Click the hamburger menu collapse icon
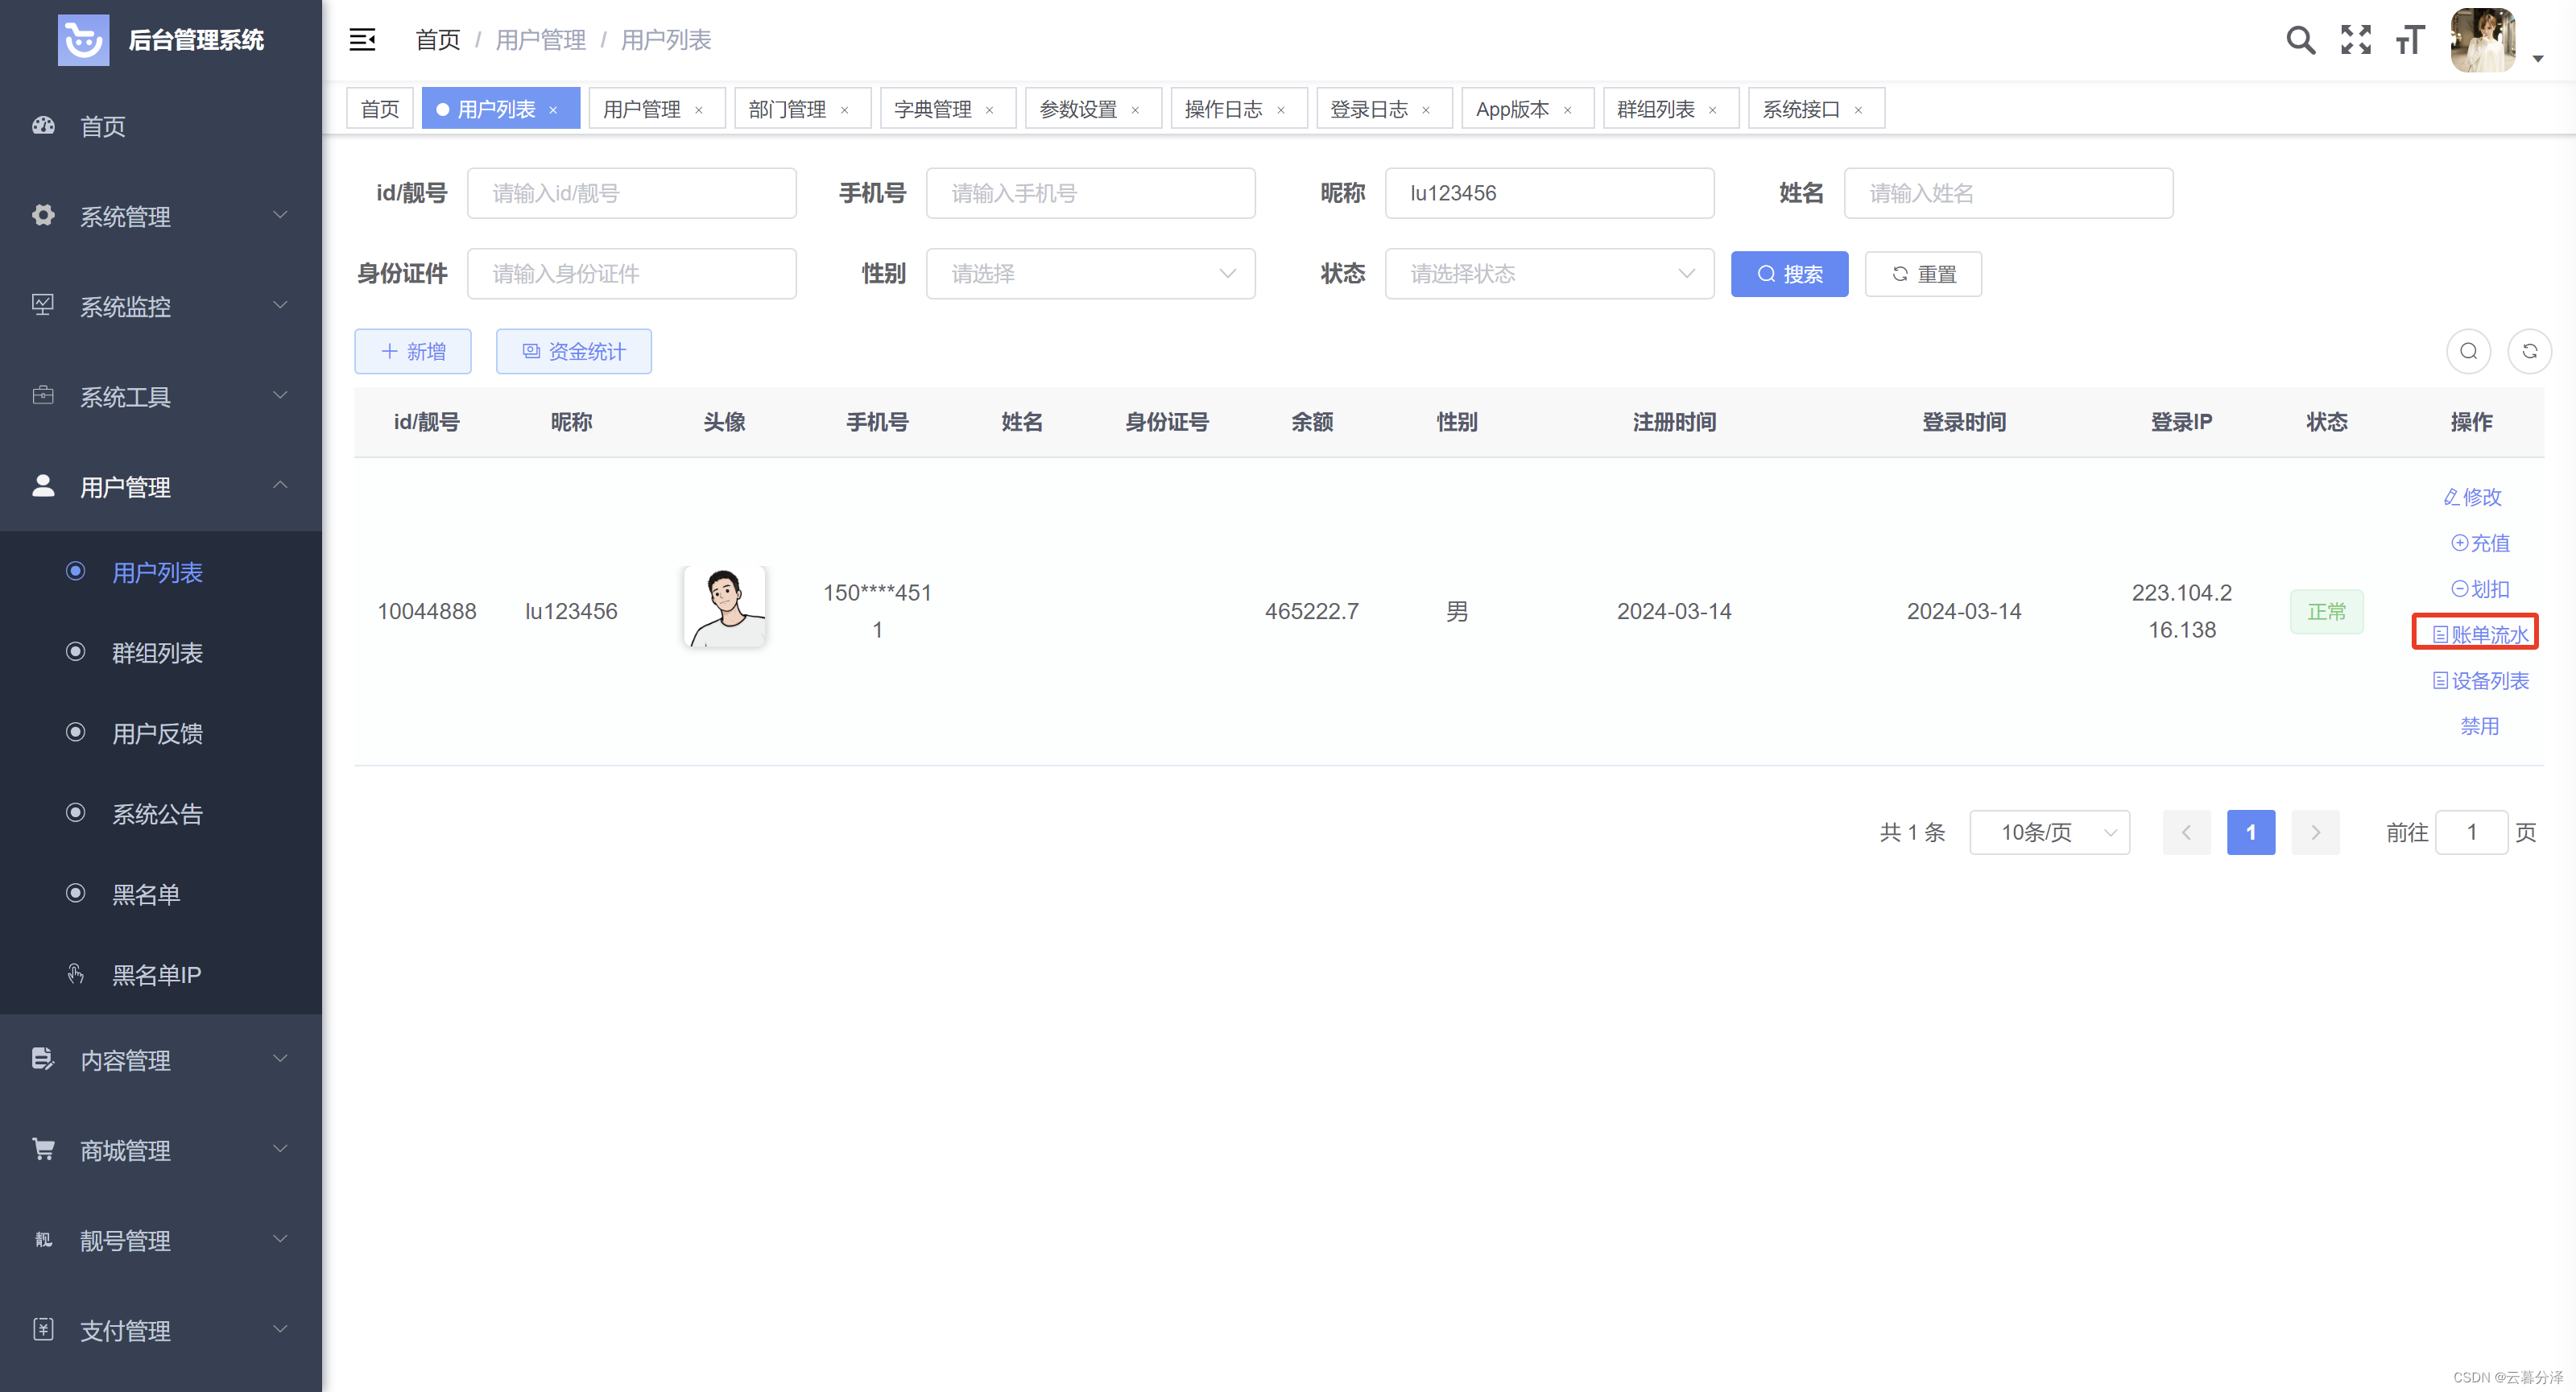Image resolution: width=2576 pixels, height=1392 pixels. click(362, 40)
